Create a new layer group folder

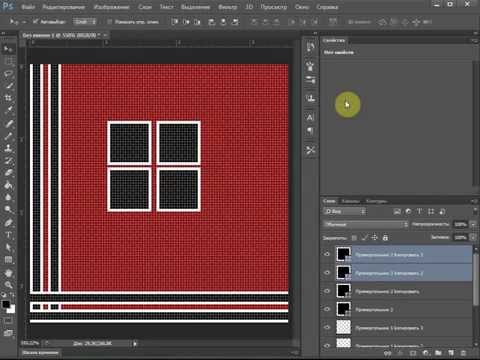pos(438,353)
